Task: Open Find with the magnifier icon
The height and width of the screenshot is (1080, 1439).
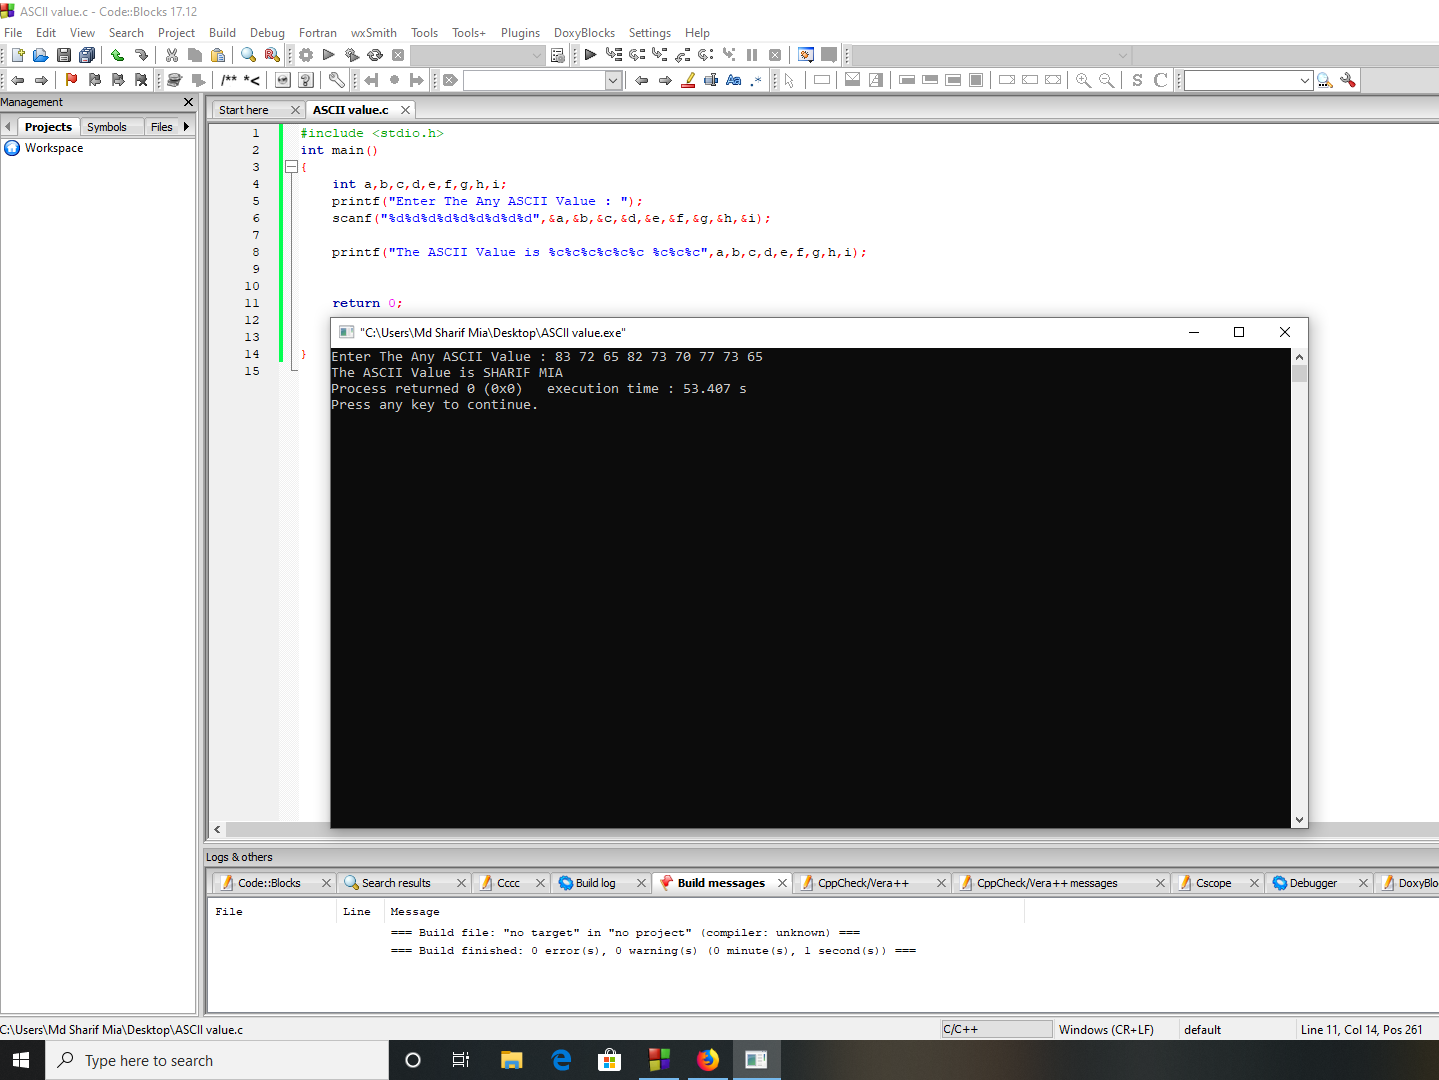Action: 248,55
